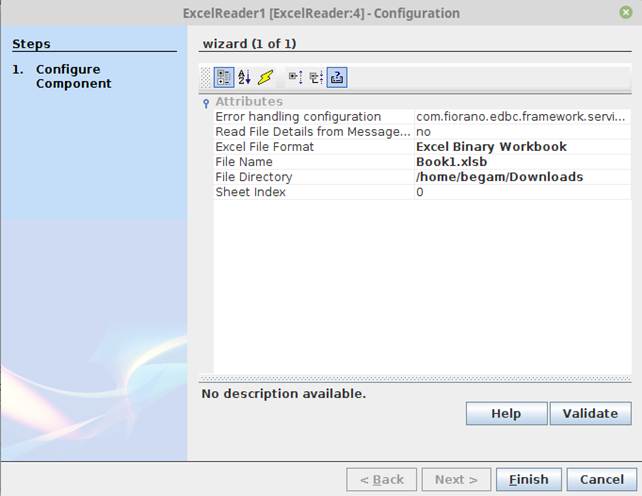The image size is (642, 496).
Task: Select the Error handling configuration row
Action: [422, 117]
